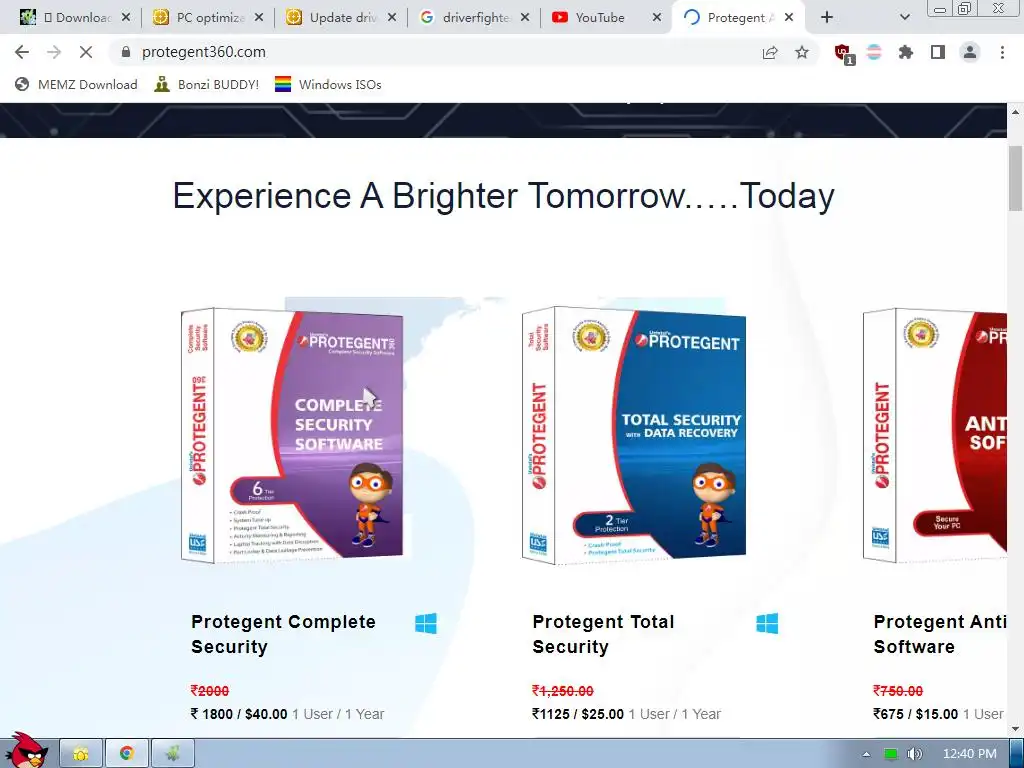Show hidden system tray icons arrow
1024x768 pixels.
click(x=866, y=754)
